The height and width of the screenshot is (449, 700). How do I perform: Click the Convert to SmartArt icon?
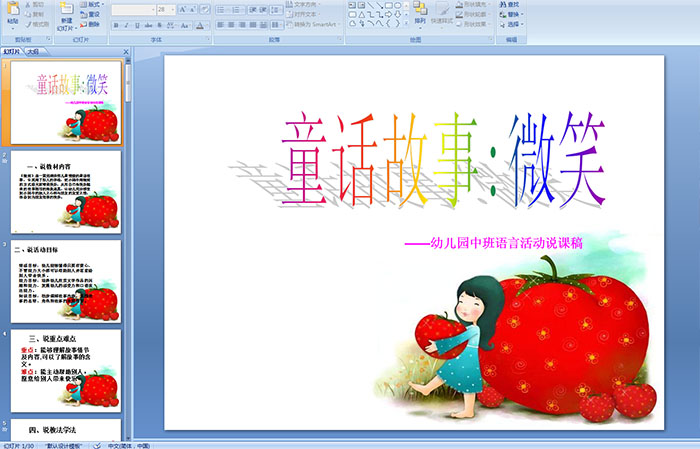(x=289, y=24)
